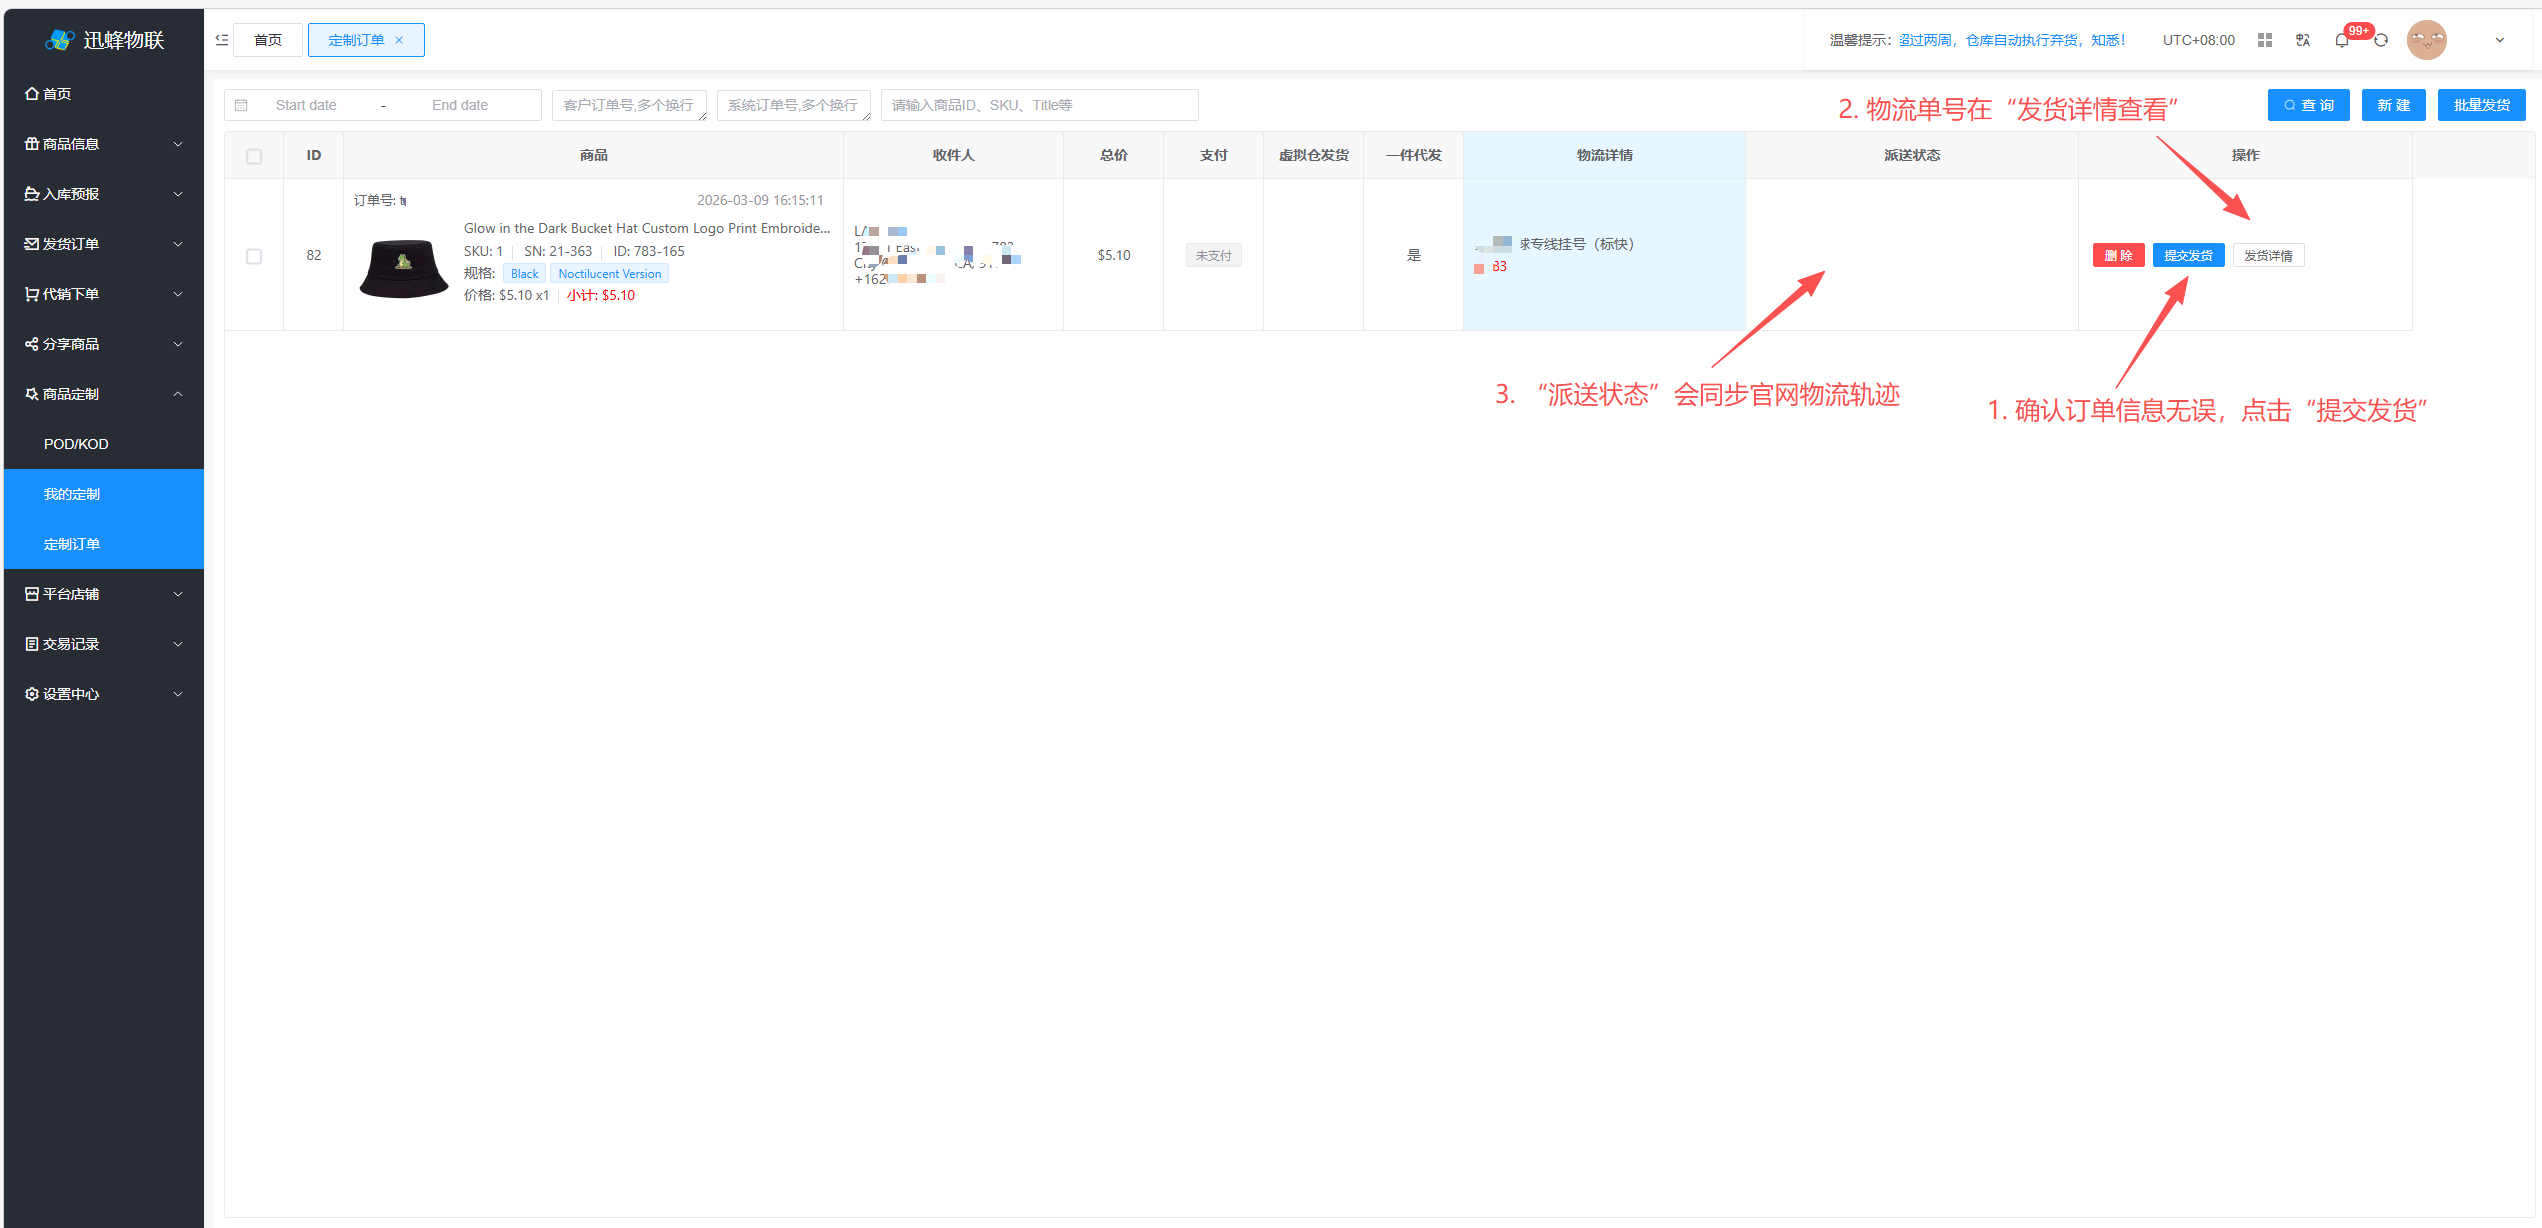Viewport: 2542px width, 1228px height.
Task: Click the language translation icon
Action: 2303,40
